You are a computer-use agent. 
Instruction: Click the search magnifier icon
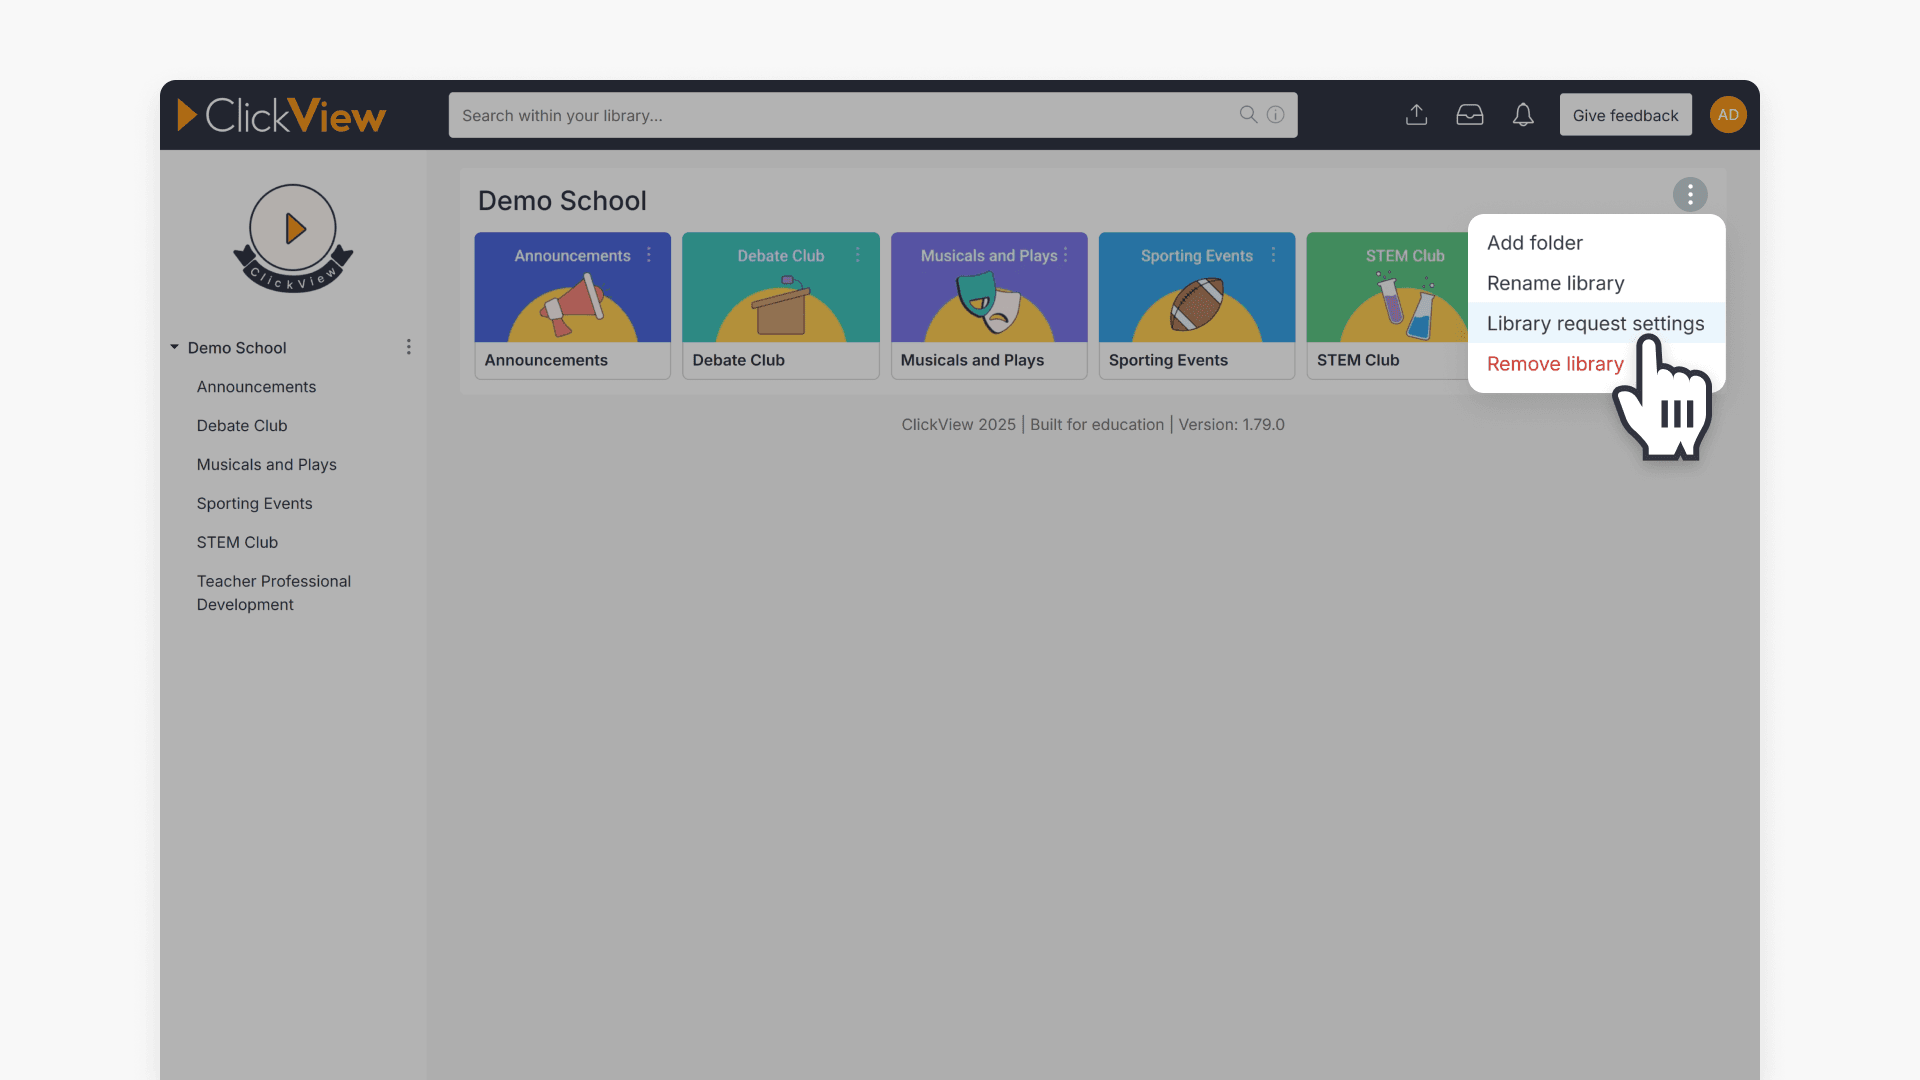[1247, 115]
